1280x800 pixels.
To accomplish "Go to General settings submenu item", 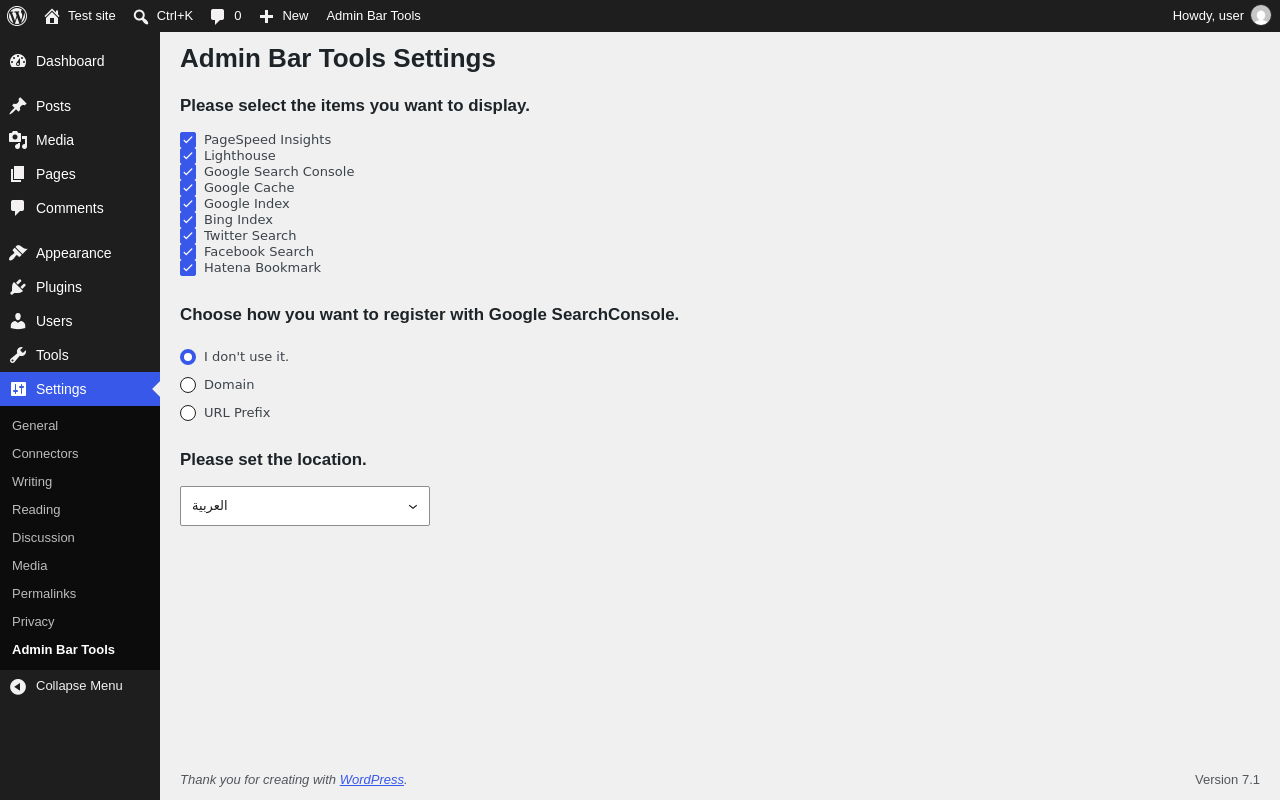I will (35, 425).
